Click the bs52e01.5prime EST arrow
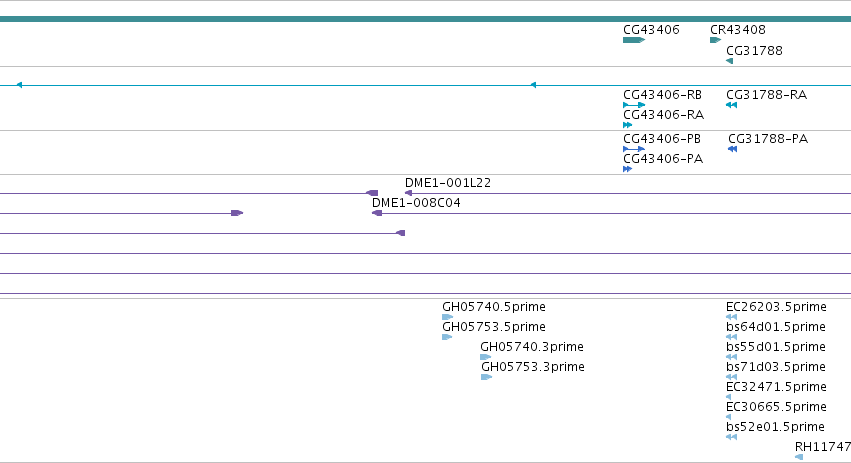 click(731, 437)
